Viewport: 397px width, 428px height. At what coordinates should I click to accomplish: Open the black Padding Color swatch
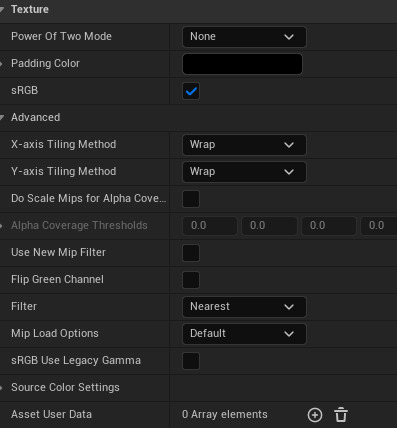coord(242,64)
